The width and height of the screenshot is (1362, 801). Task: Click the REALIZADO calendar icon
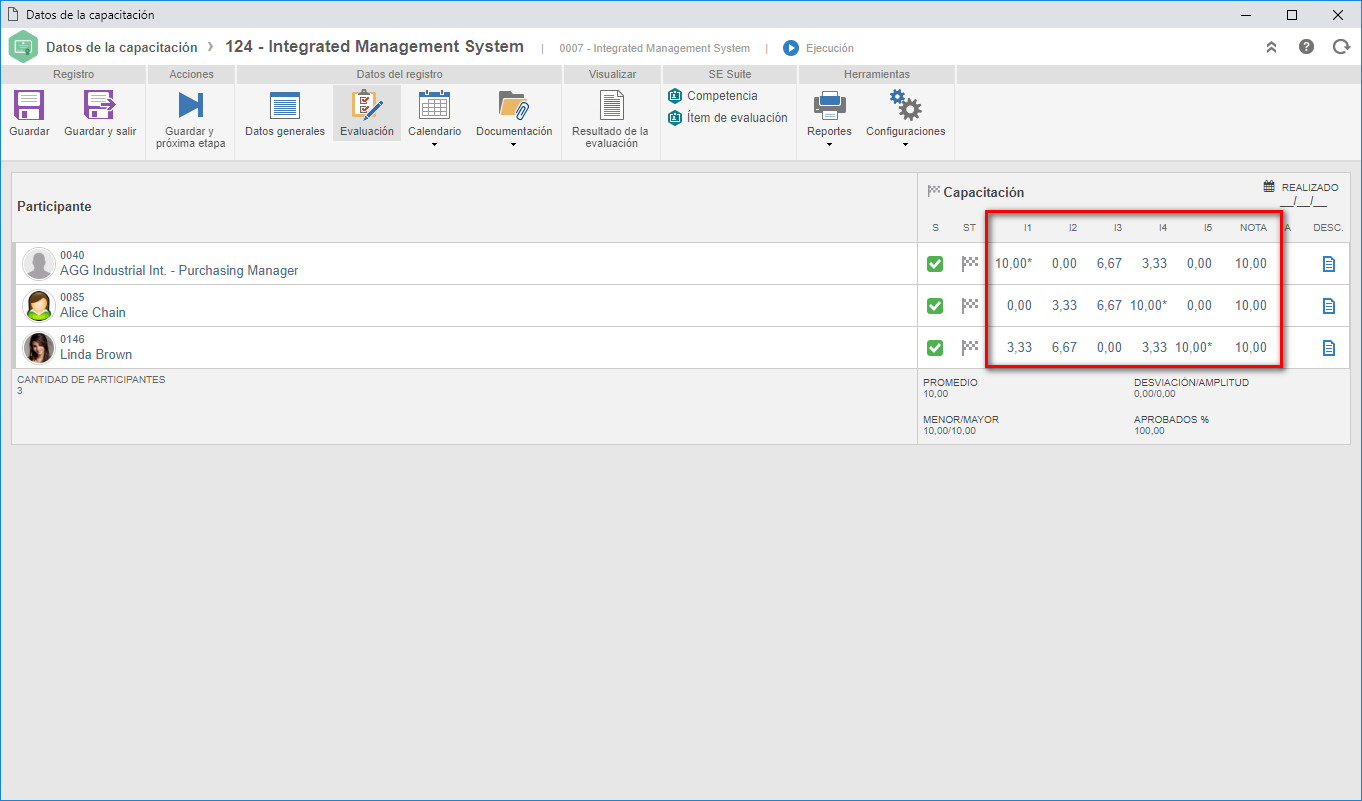[x=1269, y=187]
